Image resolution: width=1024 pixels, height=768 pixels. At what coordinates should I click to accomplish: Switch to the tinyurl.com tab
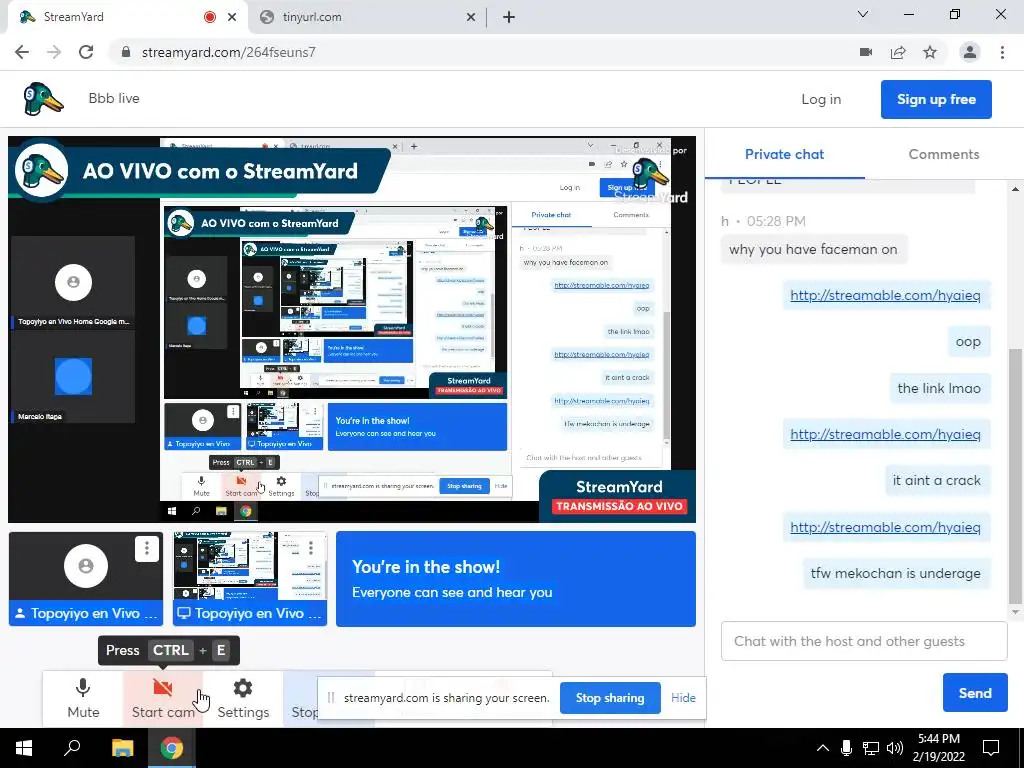point(366,17)
